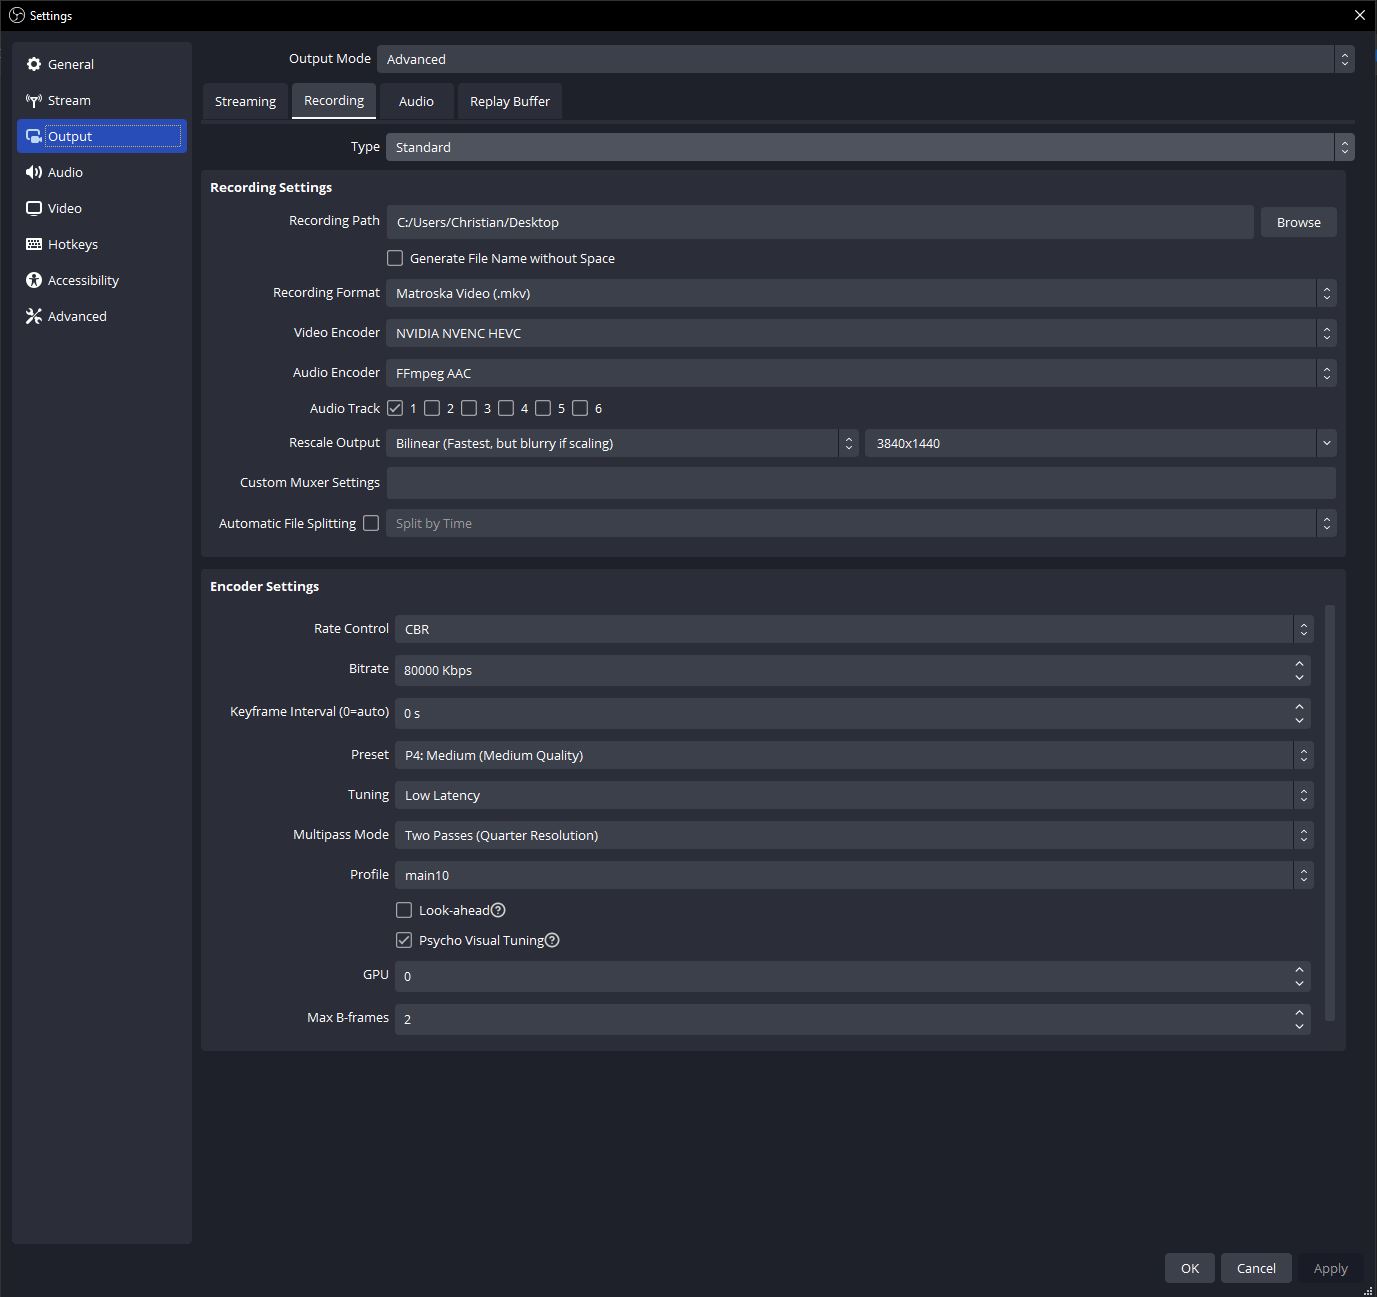Open the Video monitor icon

coord(34,208)
